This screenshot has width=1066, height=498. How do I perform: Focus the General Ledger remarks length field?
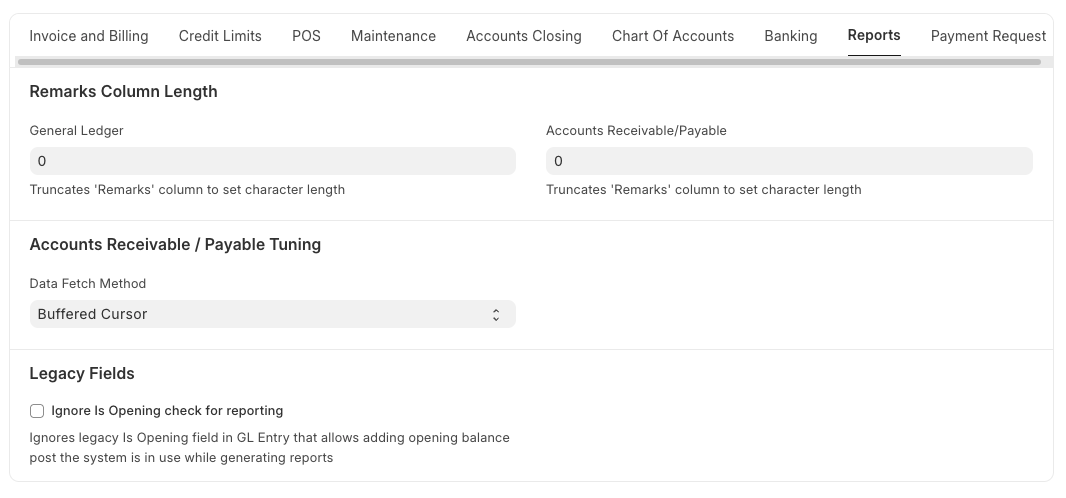272,161
